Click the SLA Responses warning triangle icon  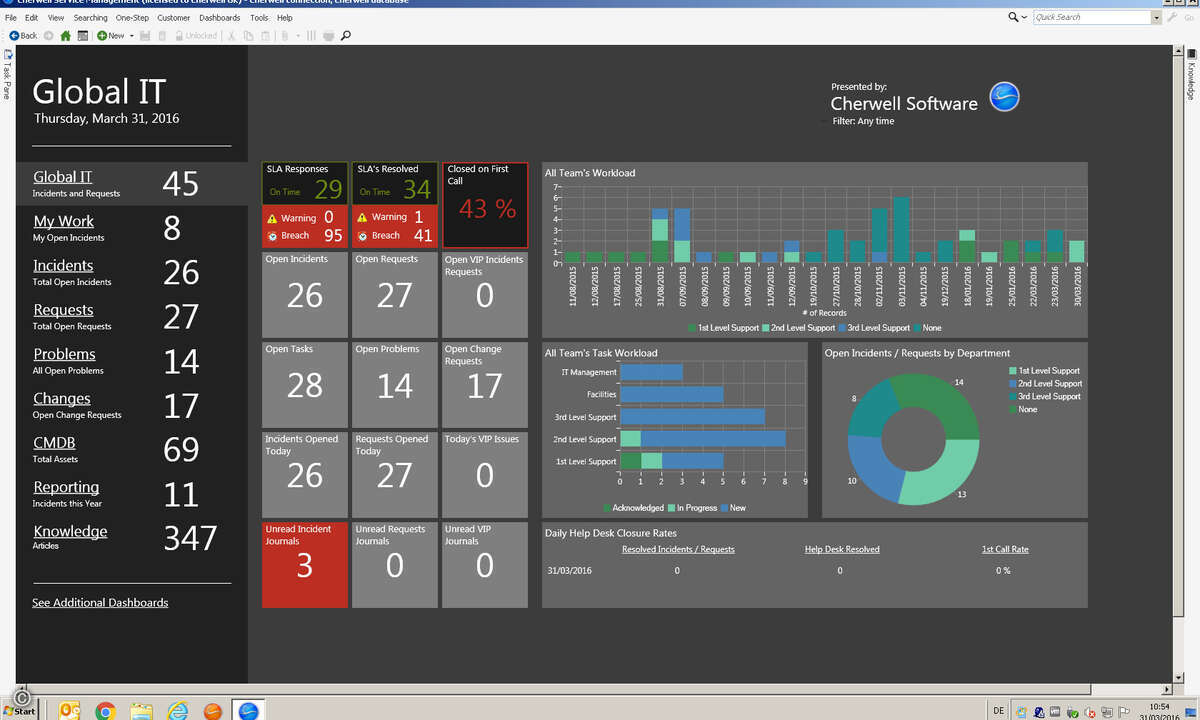(272, 217)
